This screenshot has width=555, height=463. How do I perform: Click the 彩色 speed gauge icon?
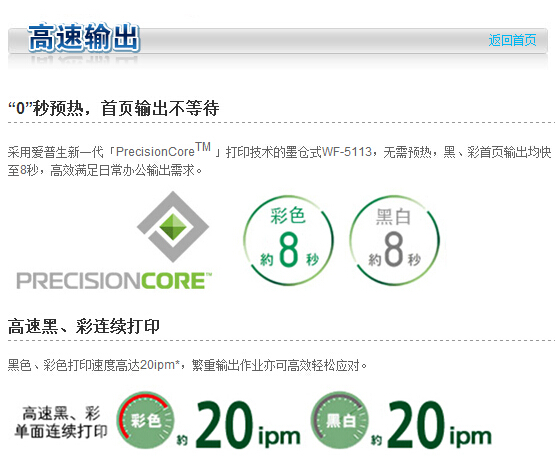pos(145,420)
